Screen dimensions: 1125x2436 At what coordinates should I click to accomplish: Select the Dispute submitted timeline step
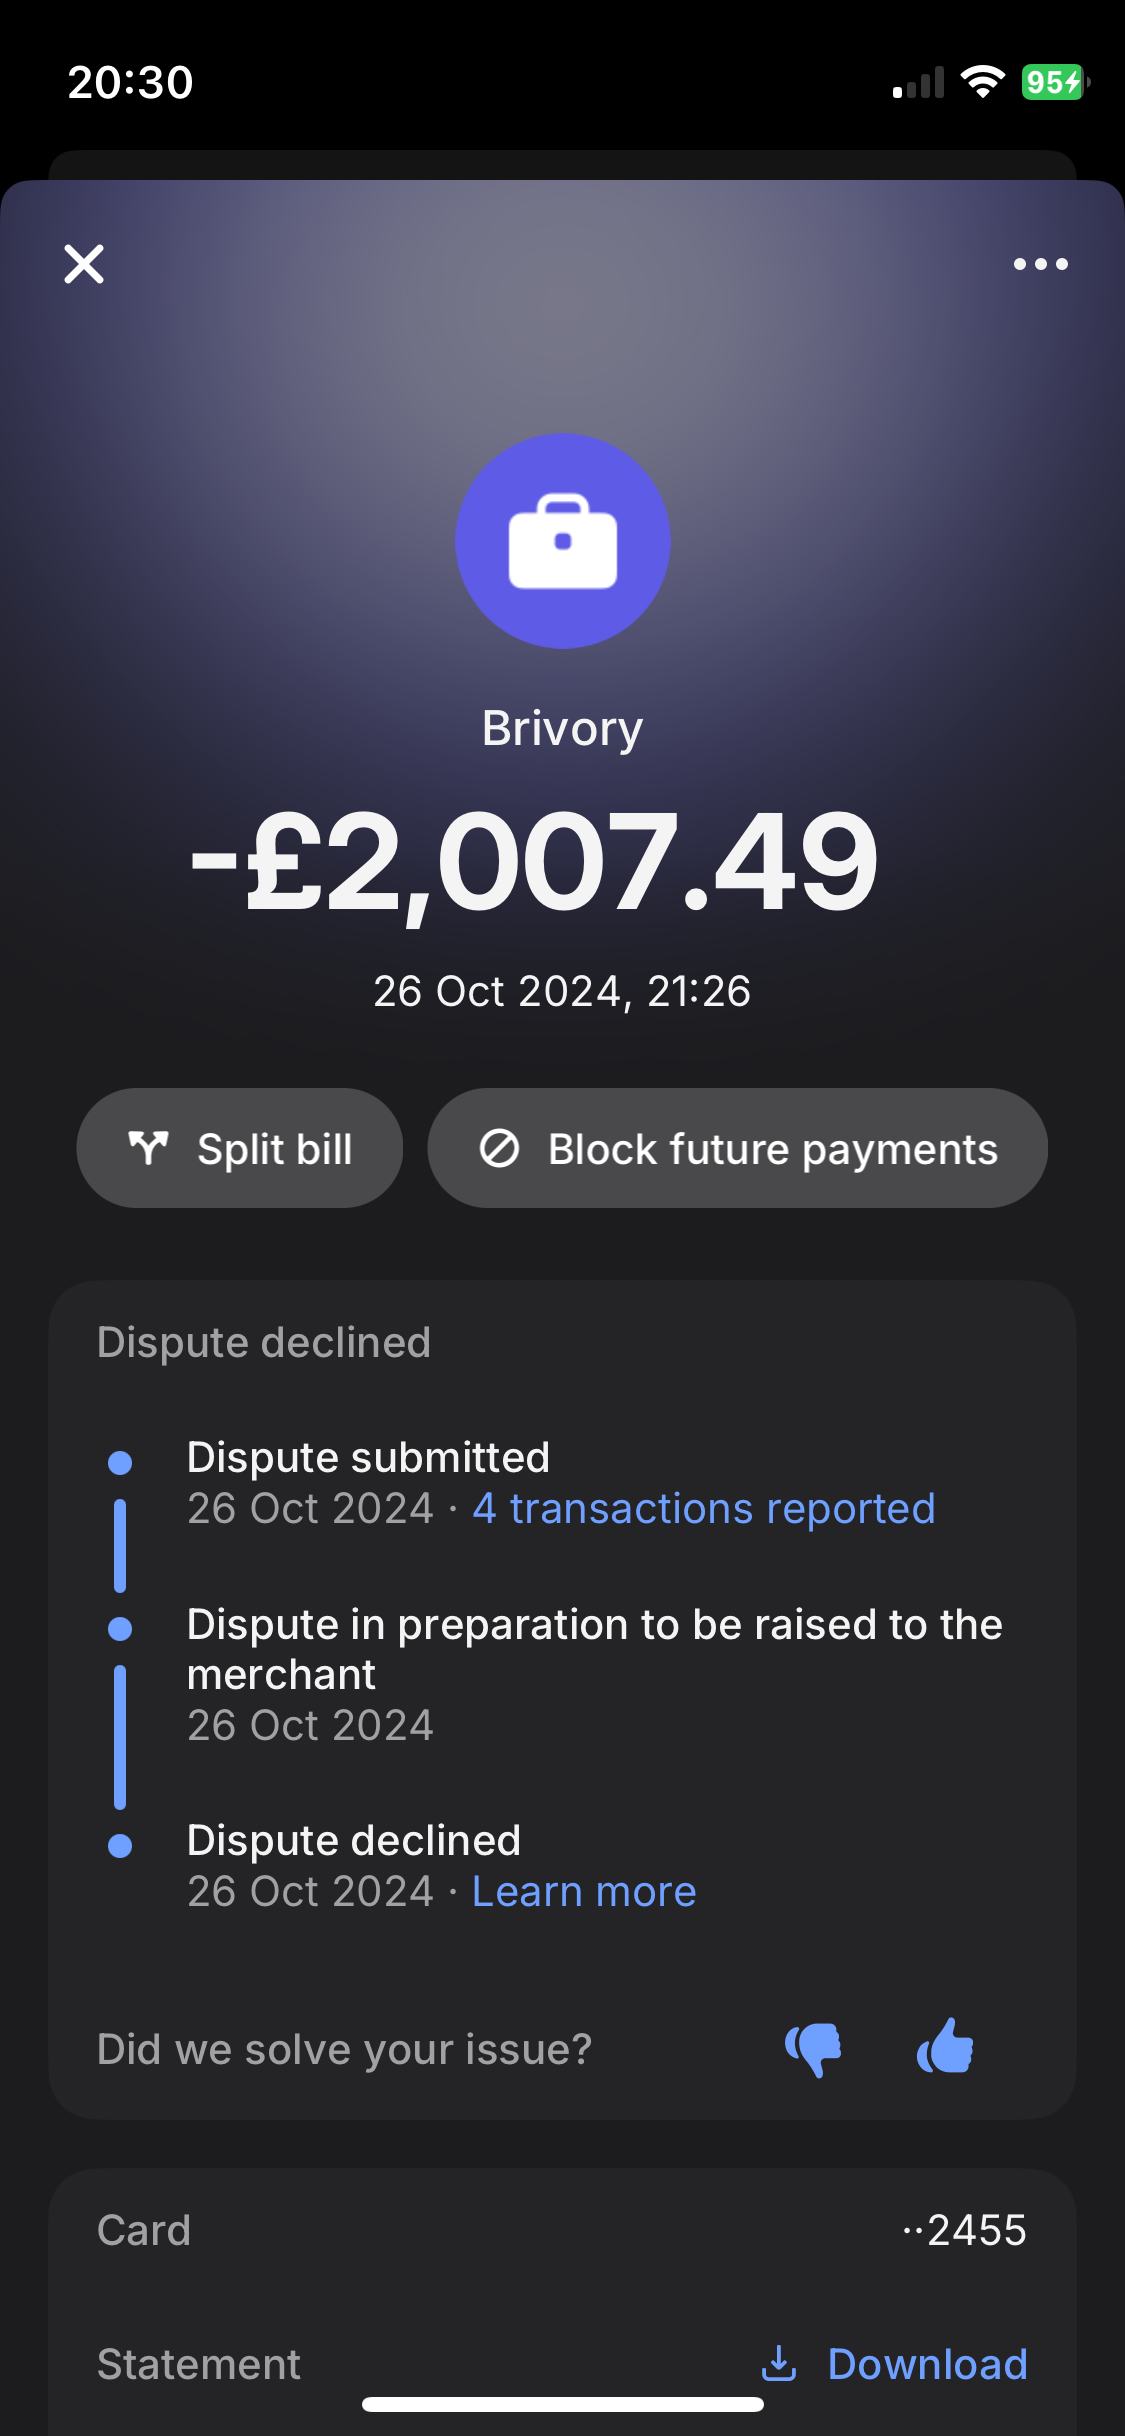pos(368,1457)
